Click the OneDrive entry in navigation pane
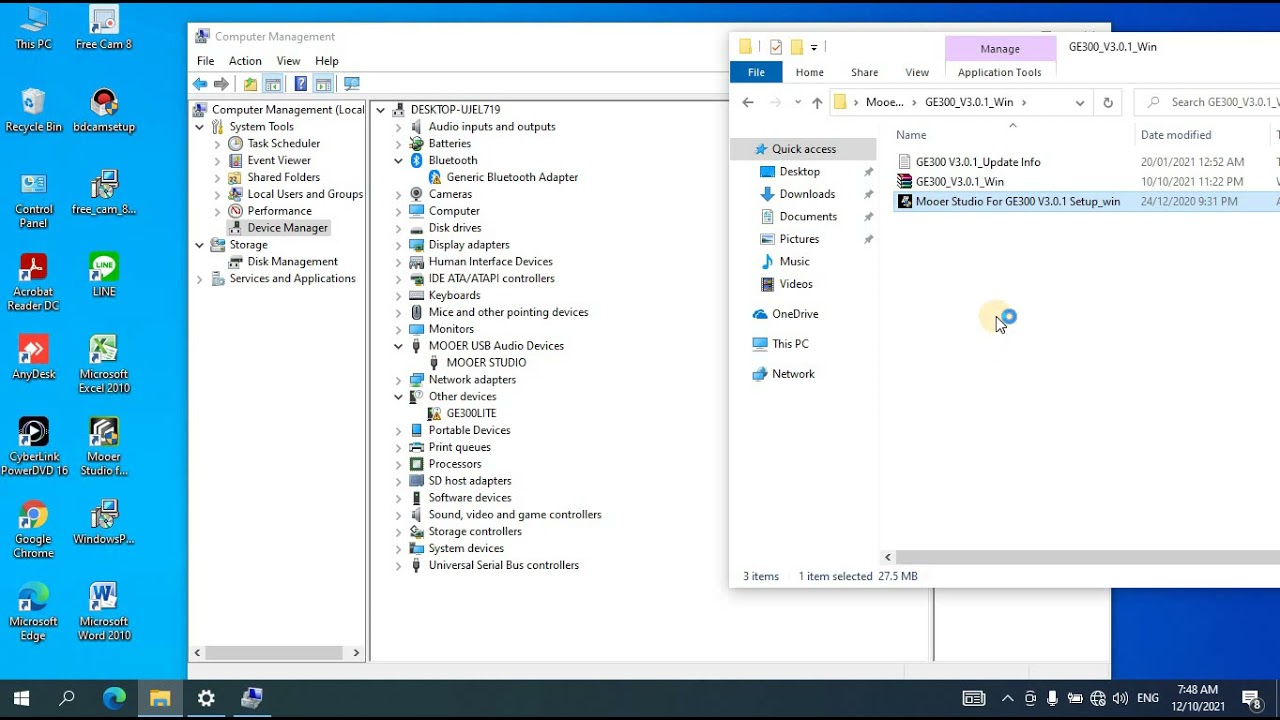The image size is (1280, 720). click(x=795, y=314)
